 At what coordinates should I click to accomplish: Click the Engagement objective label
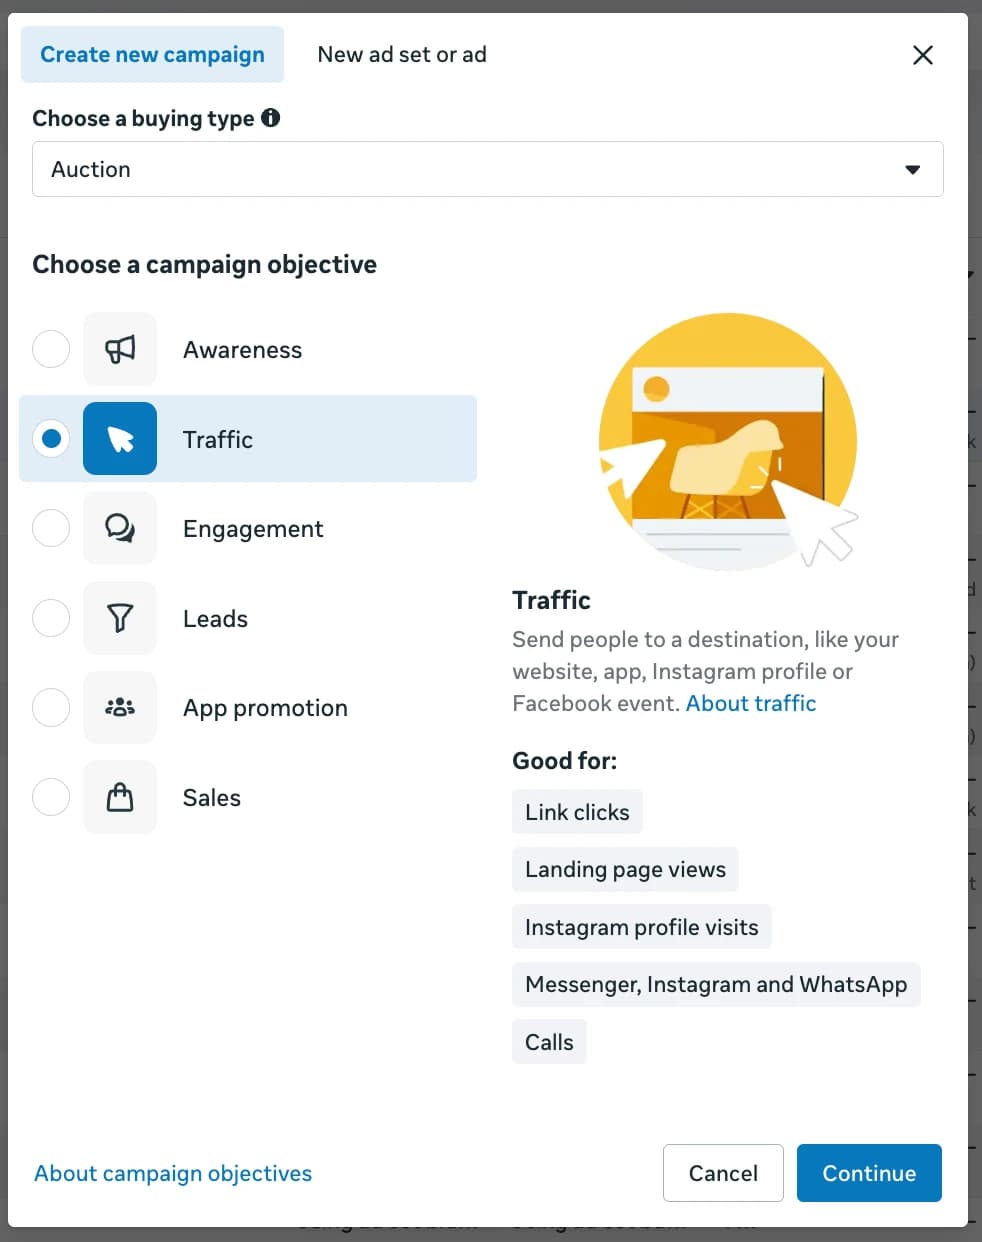(253, 529)
